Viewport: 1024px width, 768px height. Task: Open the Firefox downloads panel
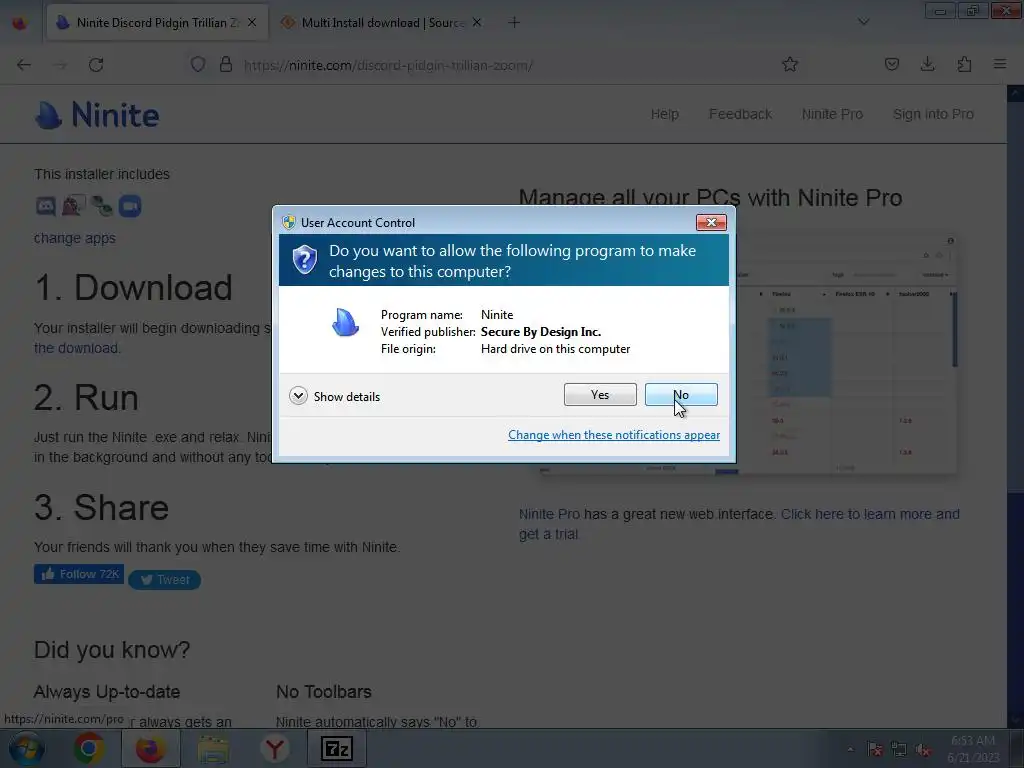(927, 64)
